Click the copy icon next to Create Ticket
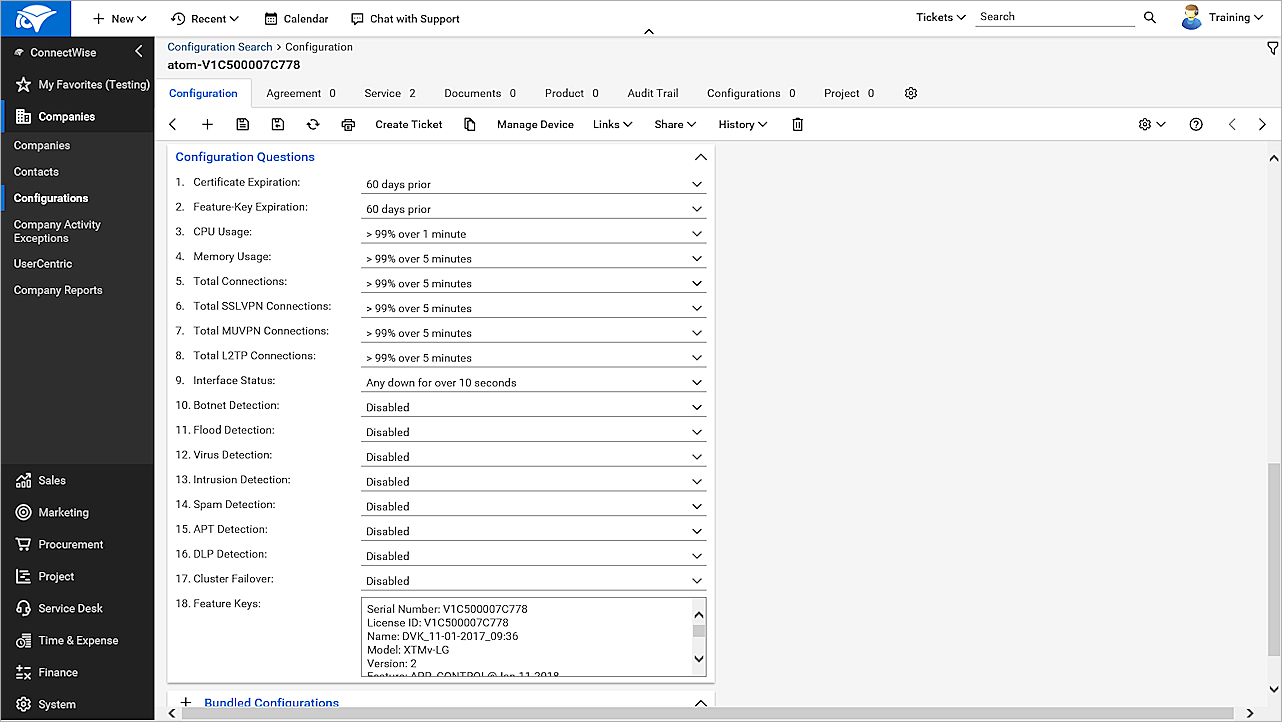 pyautogui.click(x=470, y=125)
